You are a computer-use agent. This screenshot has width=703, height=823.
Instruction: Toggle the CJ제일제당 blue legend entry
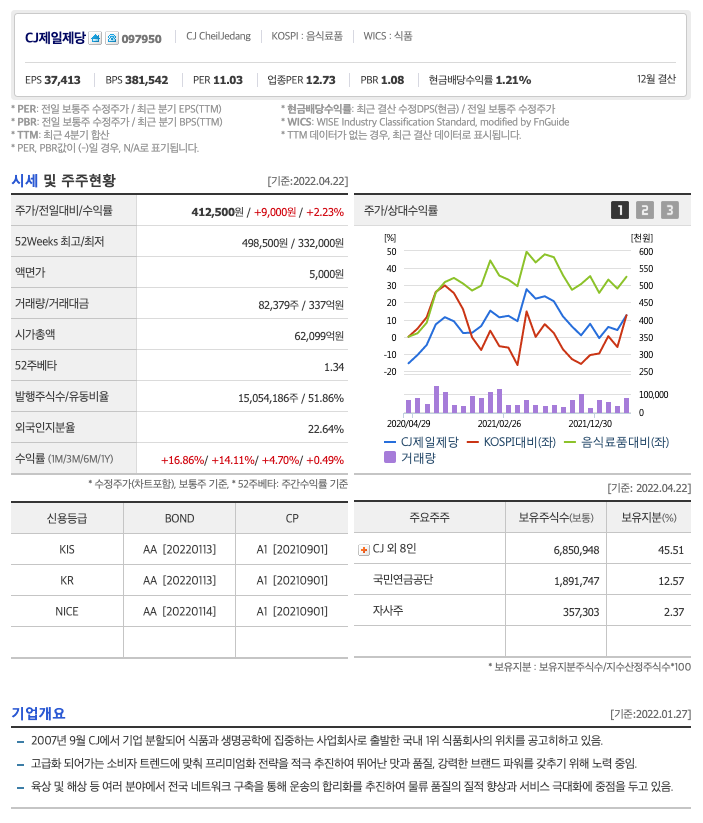point(421,442)
